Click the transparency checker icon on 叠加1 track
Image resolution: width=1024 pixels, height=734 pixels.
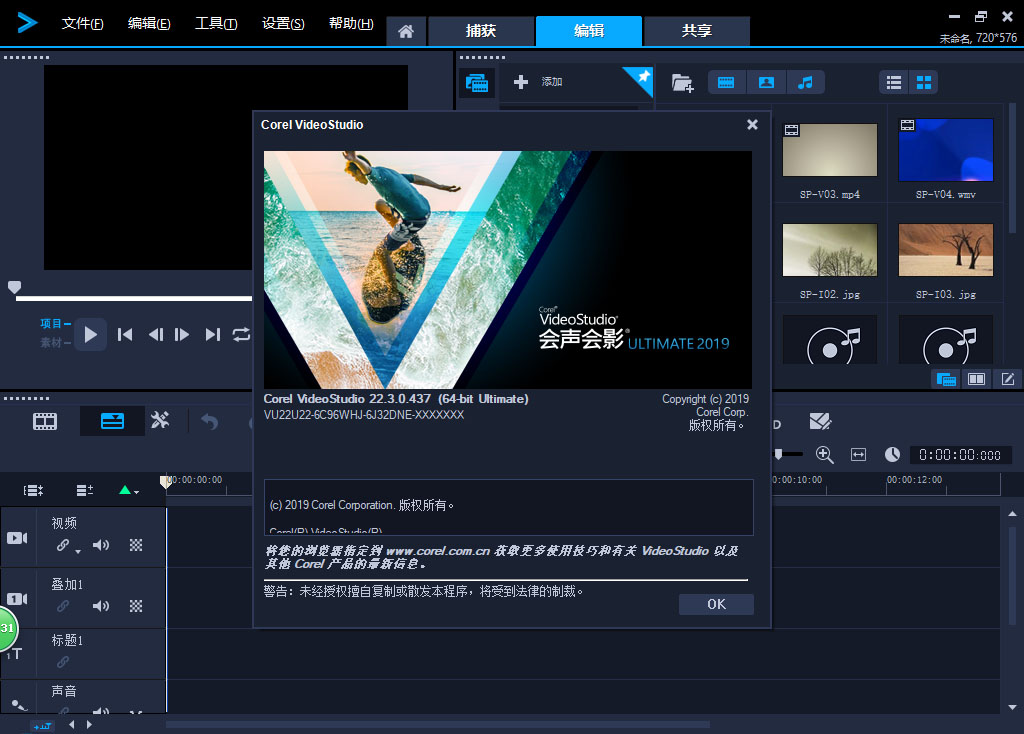136,605
